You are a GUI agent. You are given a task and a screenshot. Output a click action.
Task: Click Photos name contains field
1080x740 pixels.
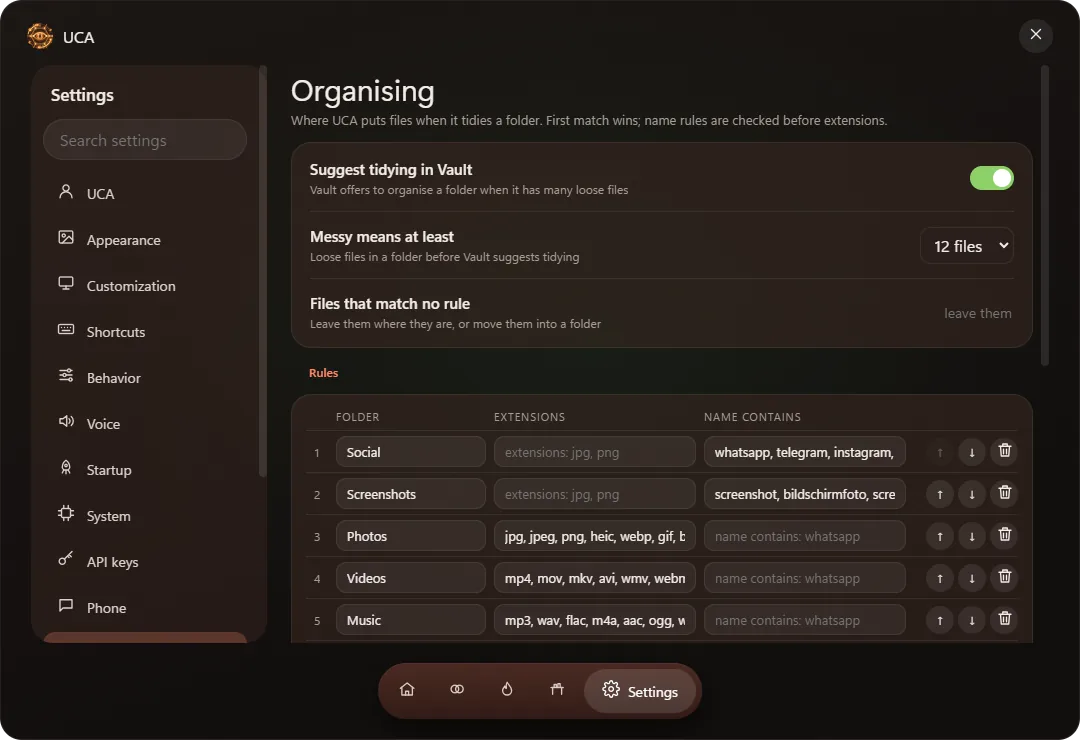pyautogui.click(x=804, y=536)
